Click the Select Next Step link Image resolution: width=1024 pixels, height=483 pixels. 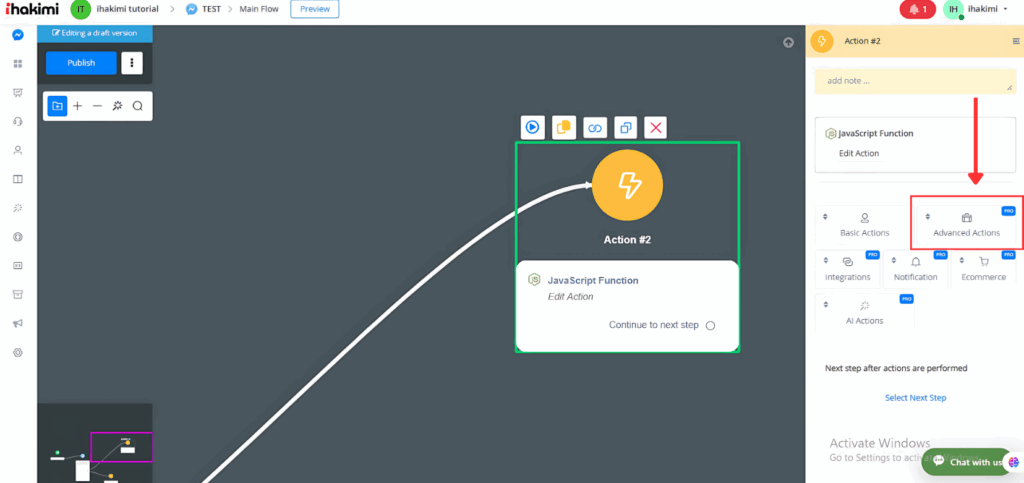coord(915,398)
